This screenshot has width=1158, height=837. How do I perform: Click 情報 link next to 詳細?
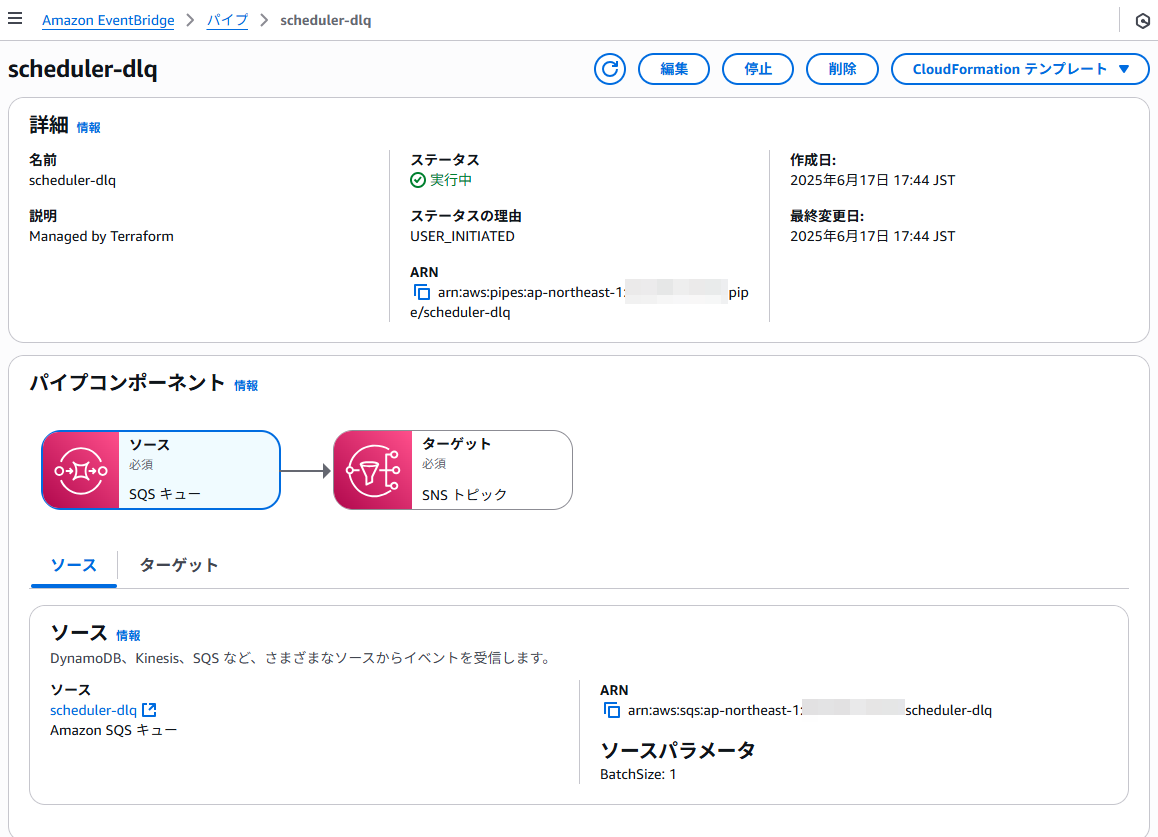point(89,128)
